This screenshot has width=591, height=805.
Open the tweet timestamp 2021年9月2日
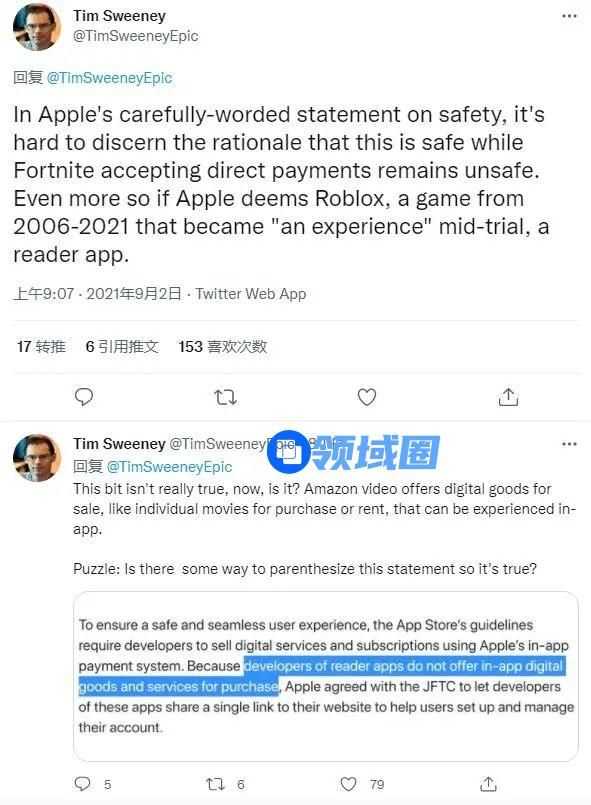click(x=134, y=294)
